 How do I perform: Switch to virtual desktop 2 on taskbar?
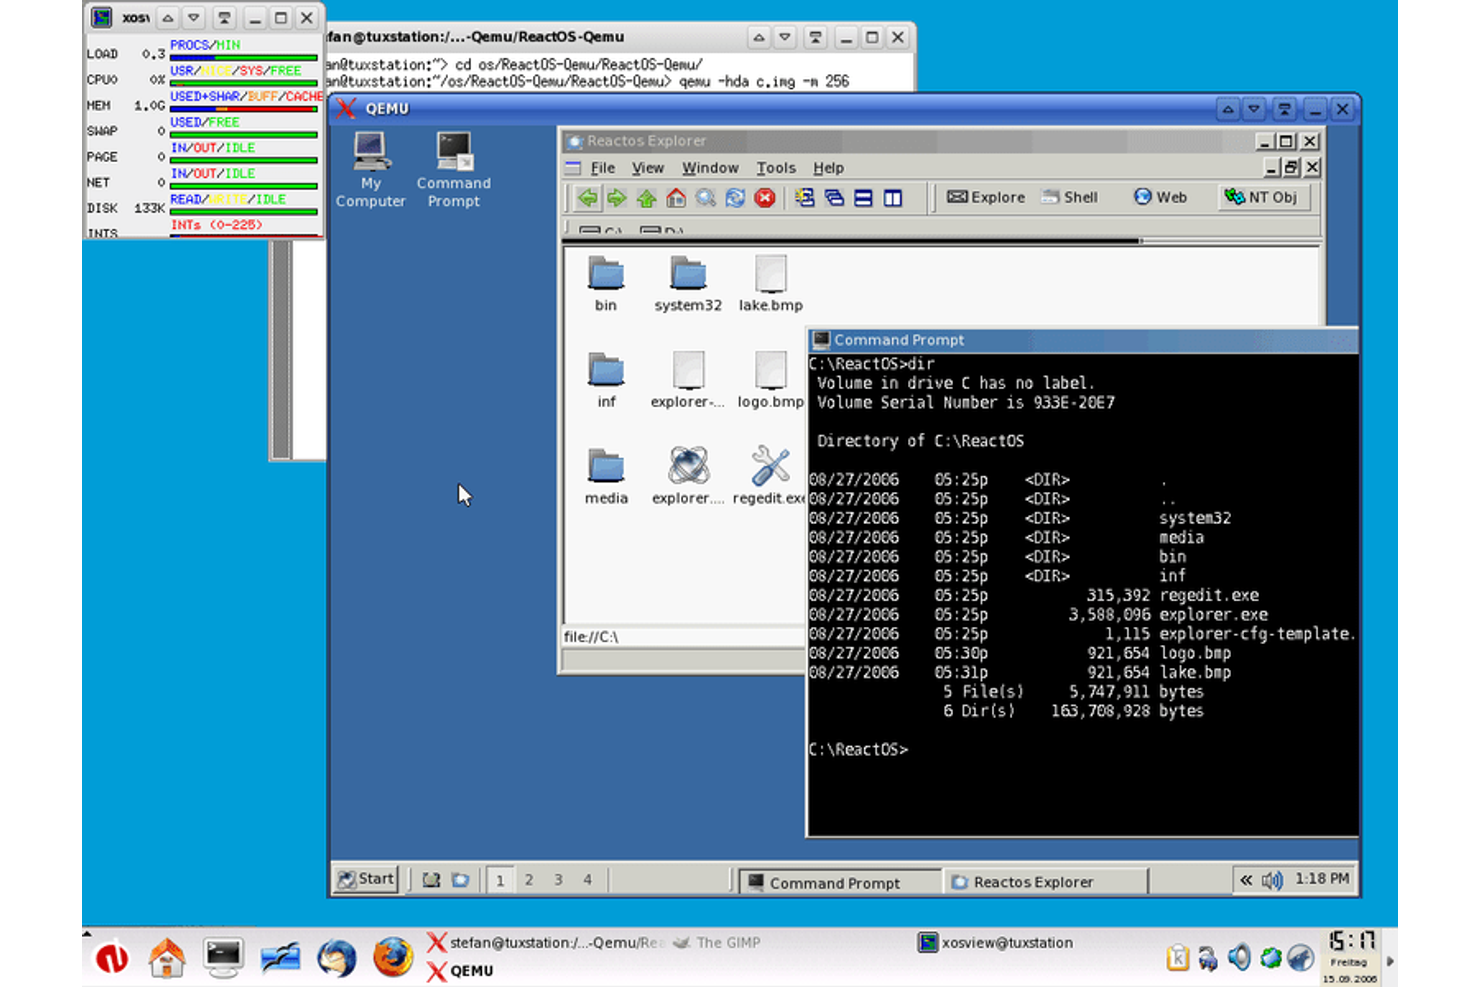point(529,879)
